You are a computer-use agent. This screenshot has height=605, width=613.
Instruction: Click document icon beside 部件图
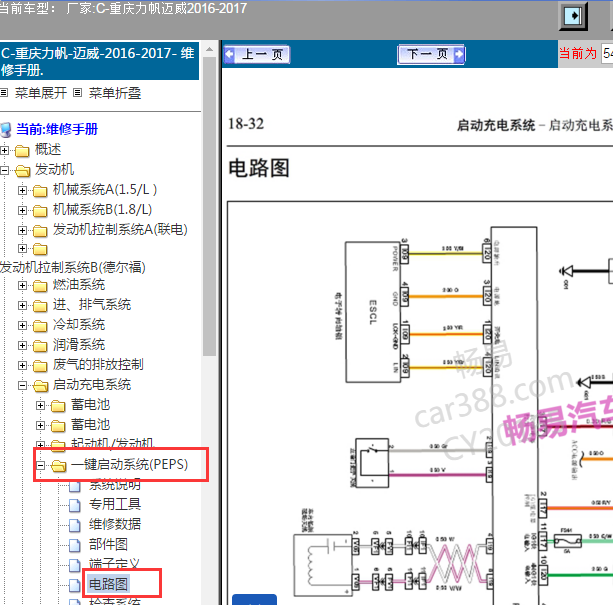coord(75,545)
